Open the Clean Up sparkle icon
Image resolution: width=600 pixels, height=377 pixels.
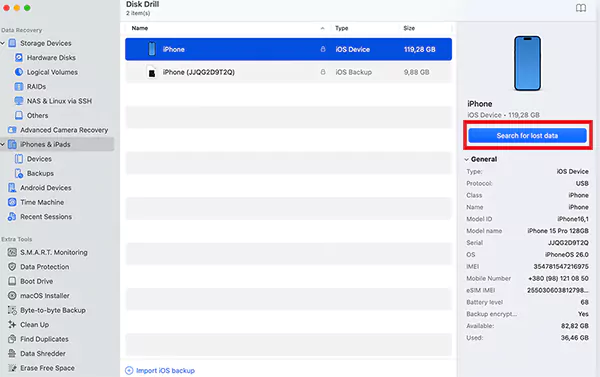click(x=12, y=325)
